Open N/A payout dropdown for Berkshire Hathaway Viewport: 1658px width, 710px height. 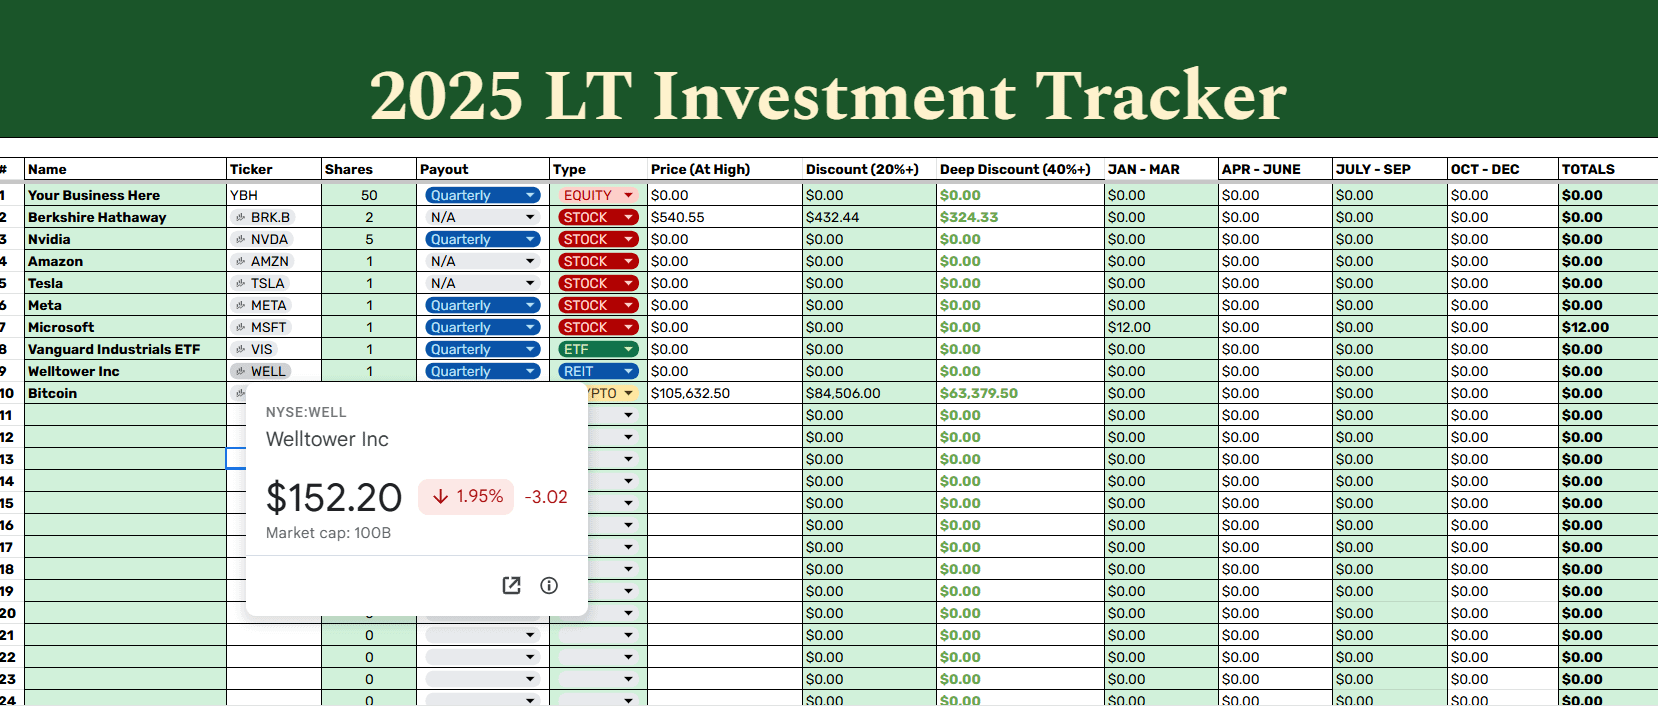coord(483,217)
